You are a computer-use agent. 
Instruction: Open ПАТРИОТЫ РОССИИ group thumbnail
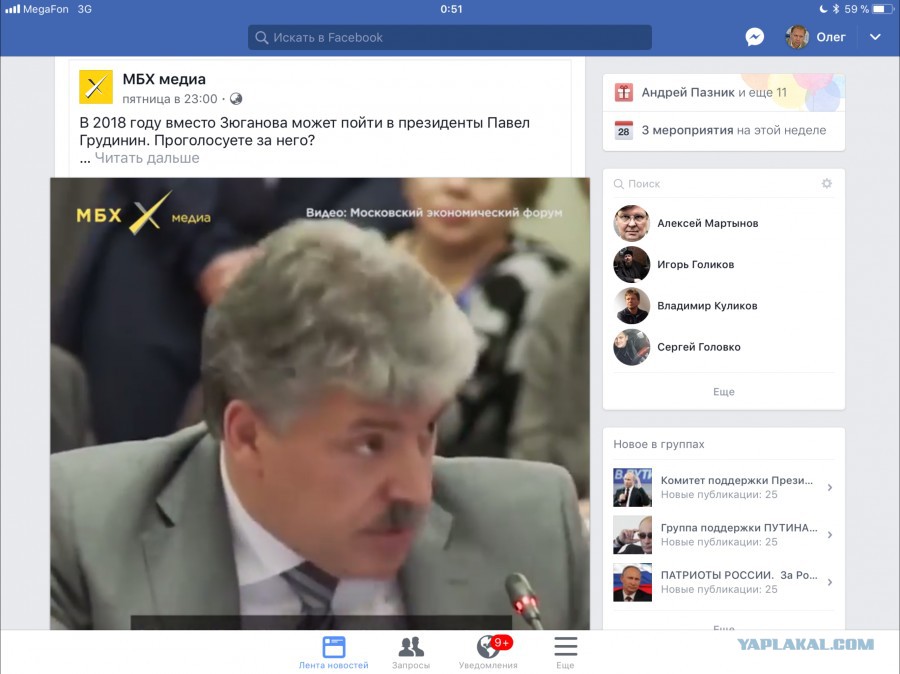pos(633,582)
